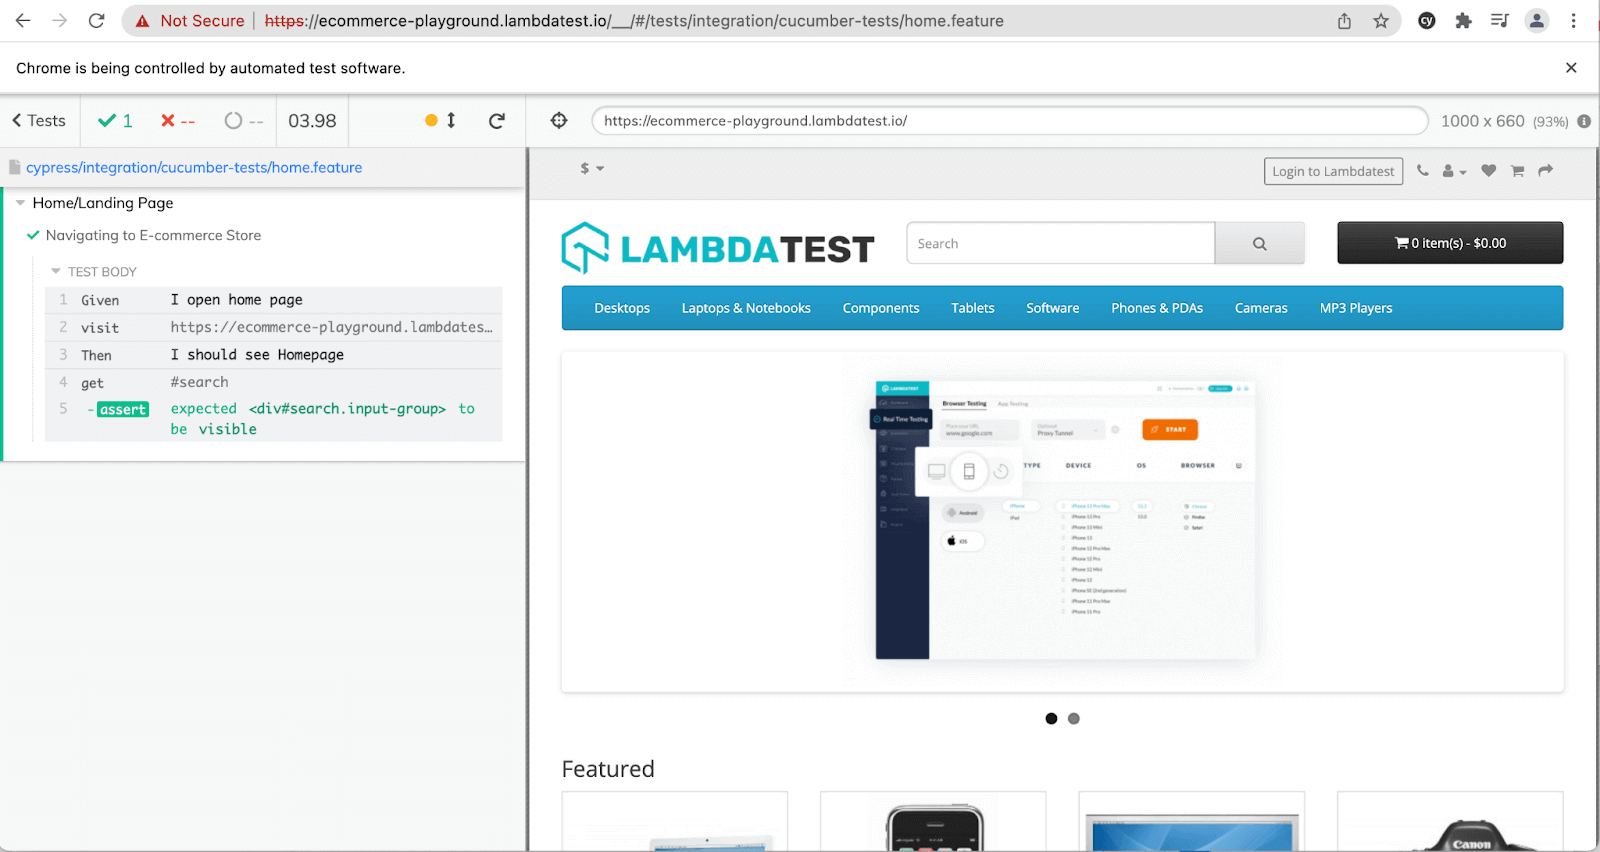
Task: Open the Phones & PDAs menu
Action: coord(1156,308)
